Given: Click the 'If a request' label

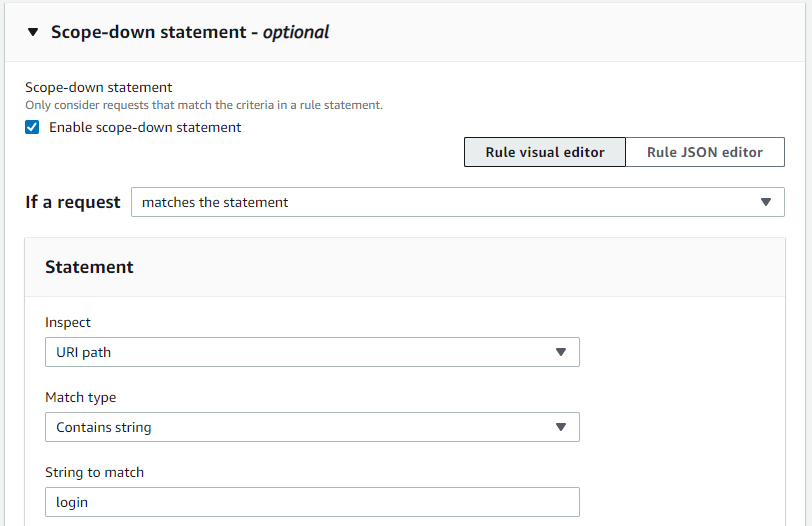Looking at the screenshot, I should [73, 202].
